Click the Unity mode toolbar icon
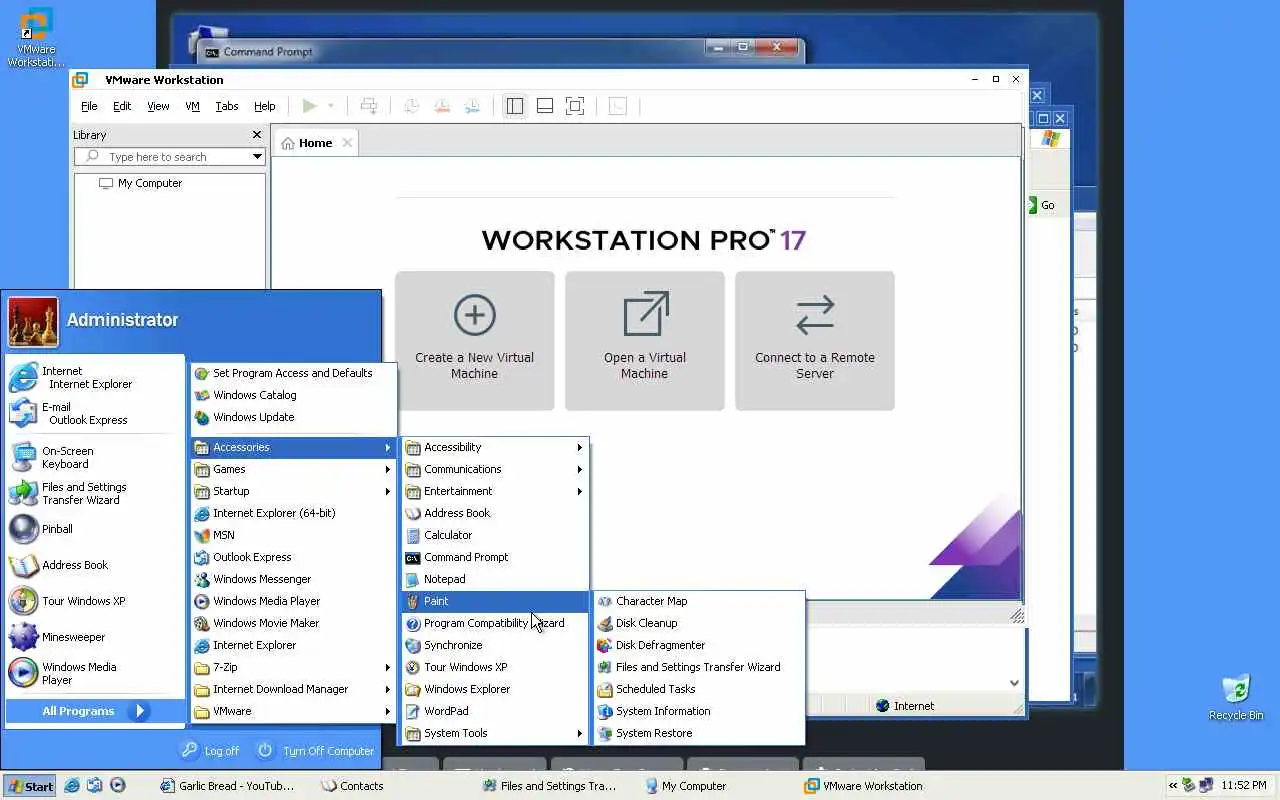 click(618, 106)
